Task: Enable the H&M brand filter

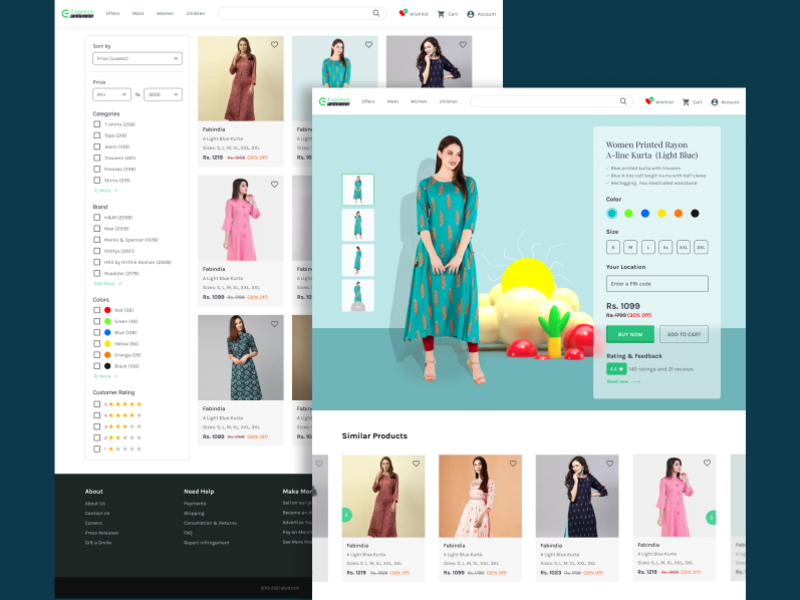Action: [x=97, y=217]
